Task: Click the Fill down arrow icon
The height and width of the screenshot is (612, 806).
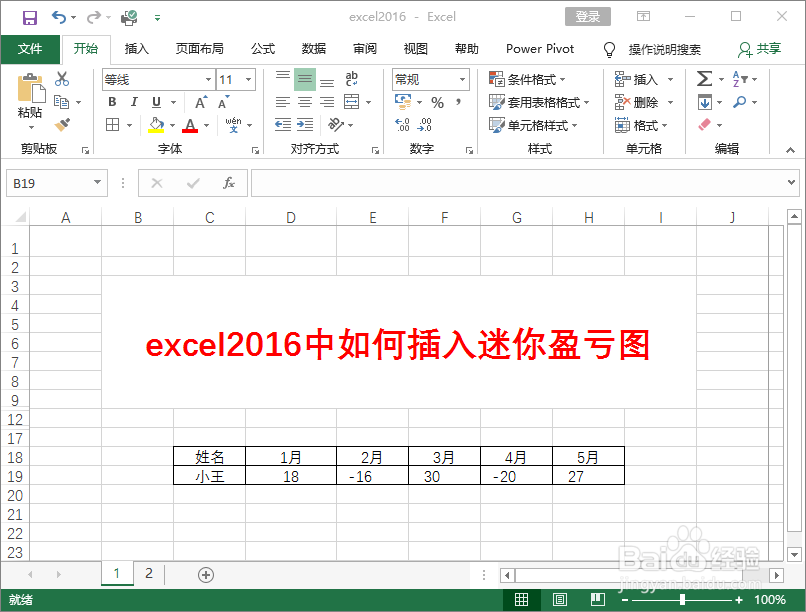Action: pyautogui.click(x=705, y=102)
